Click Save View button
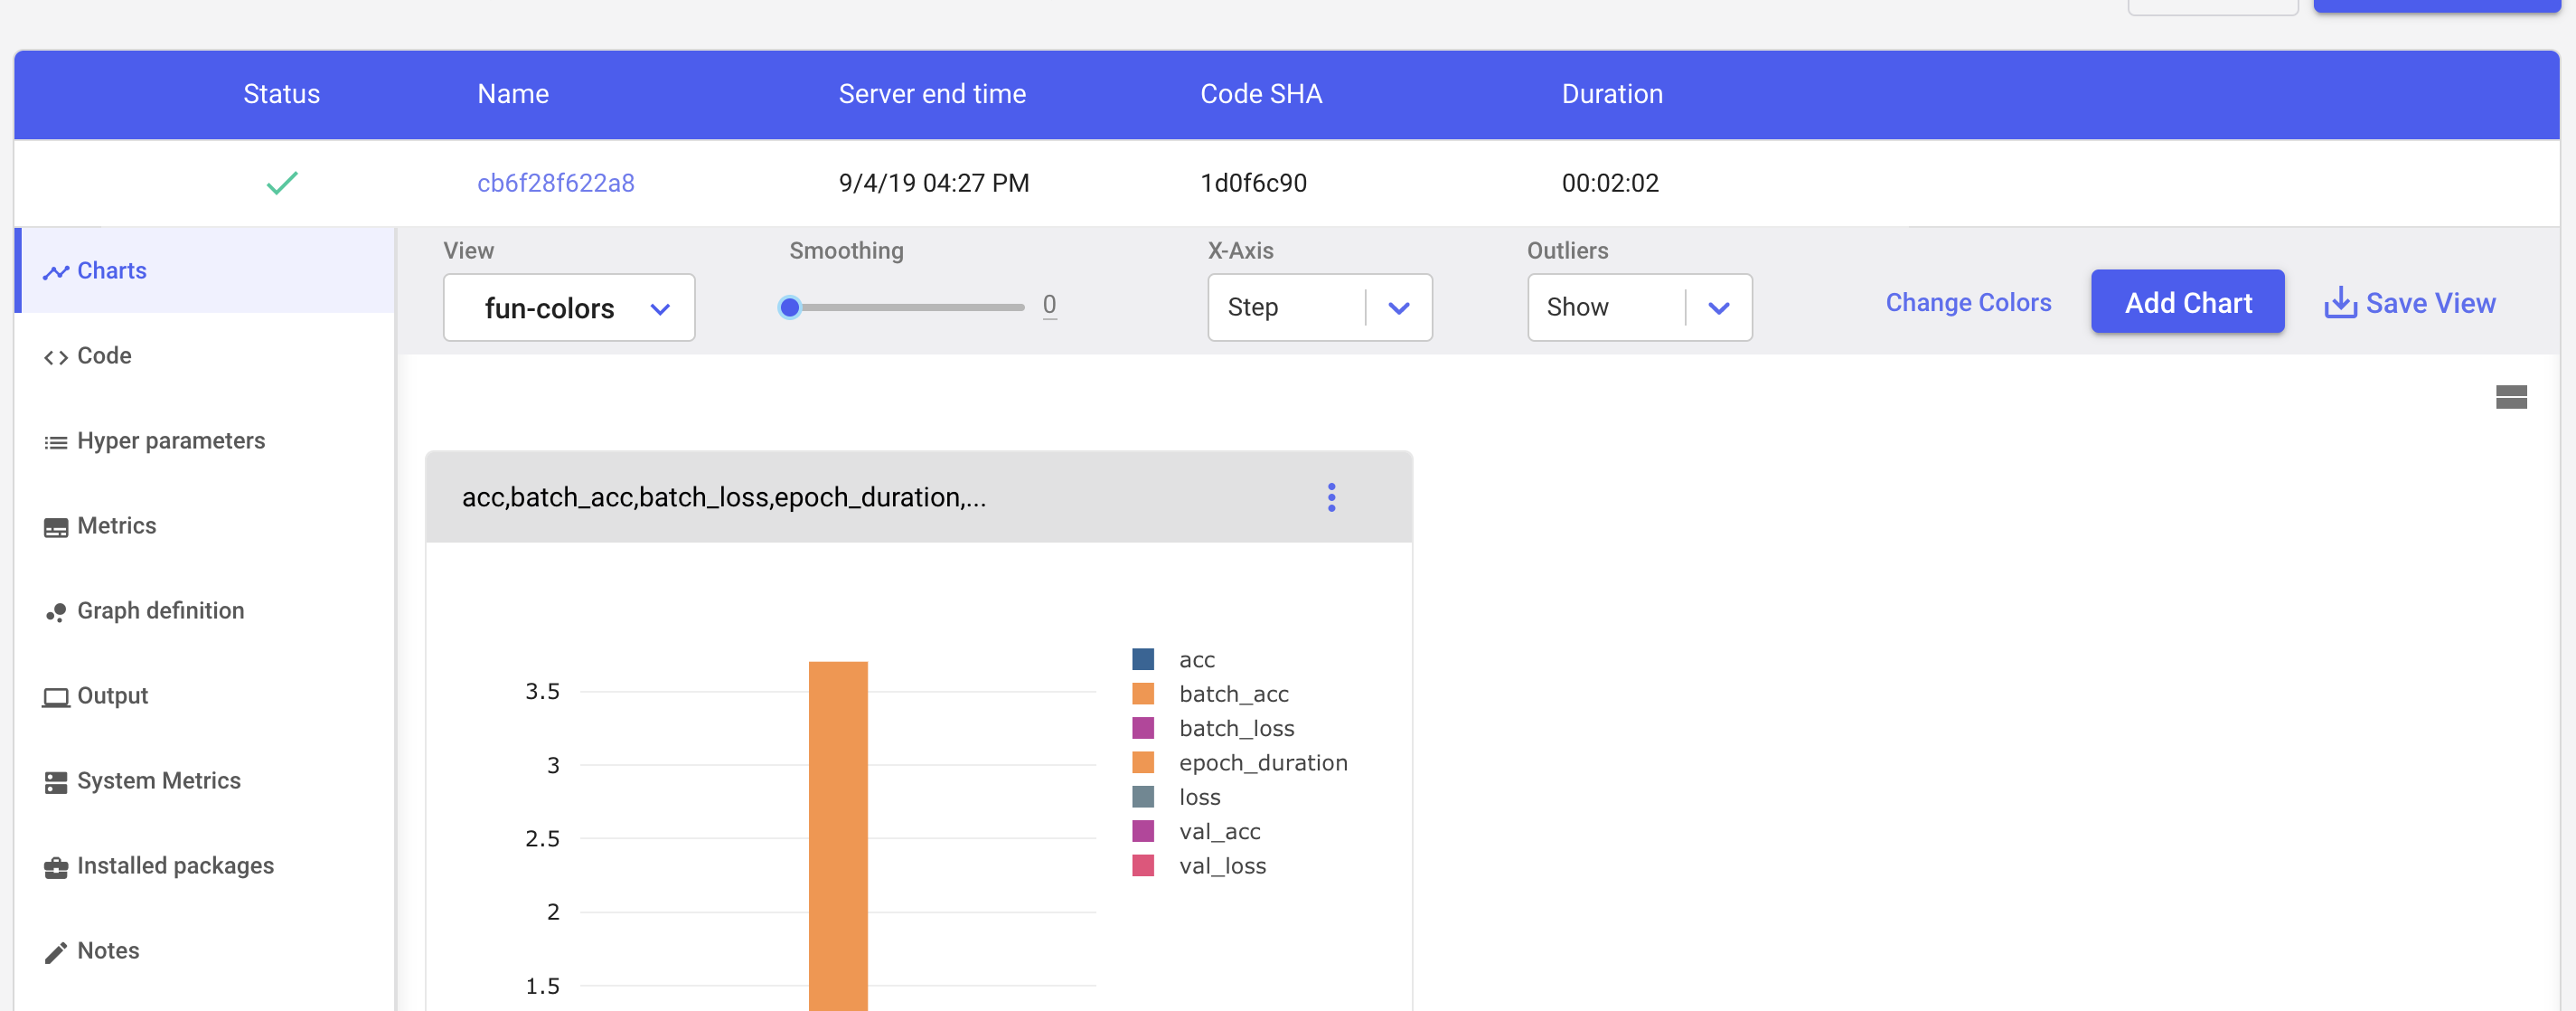Image resolution: width=2576 pixels, height=1011 pixels. pyautogui.click(x=2410, y=302)
